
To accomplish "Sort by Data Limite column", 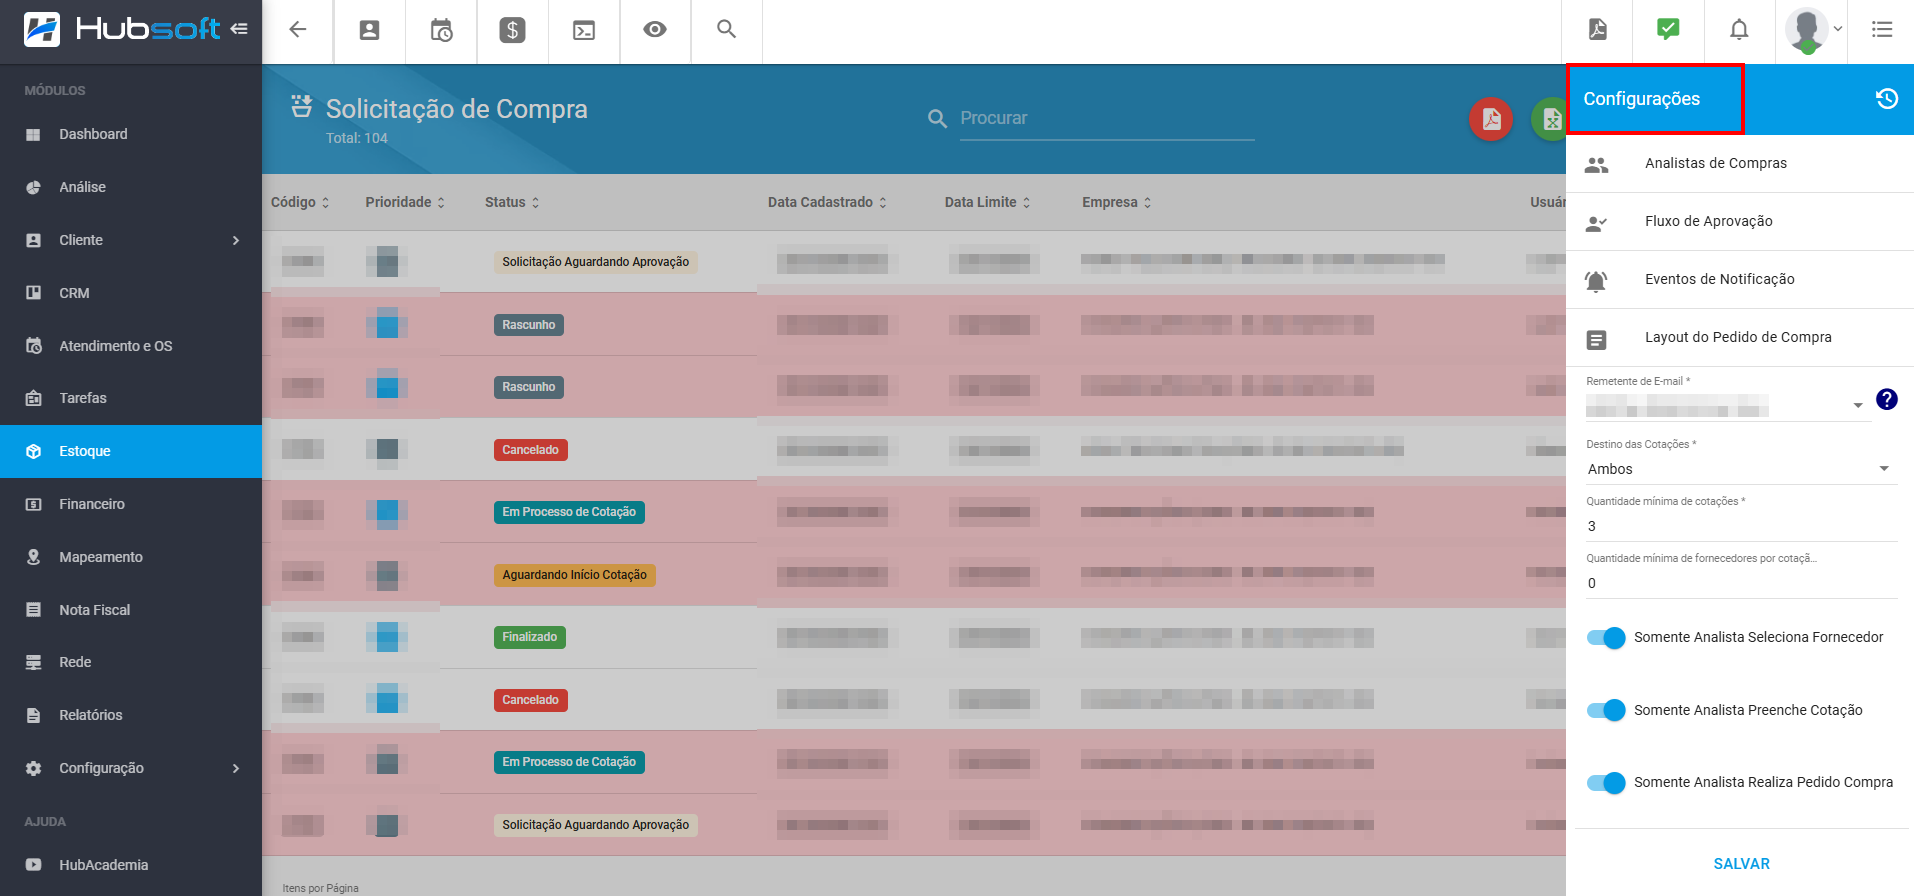I will point(987,202).
